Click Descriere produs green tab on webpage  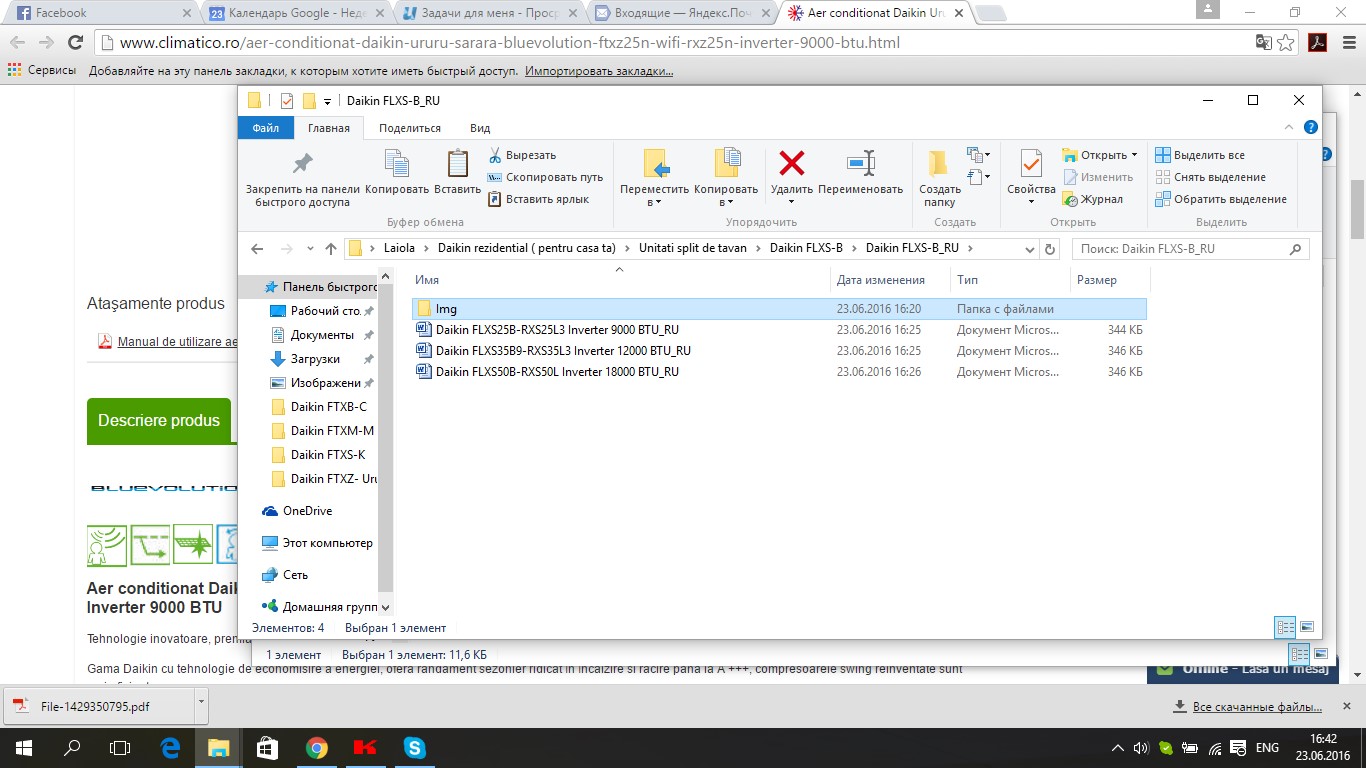click(159, 421)
